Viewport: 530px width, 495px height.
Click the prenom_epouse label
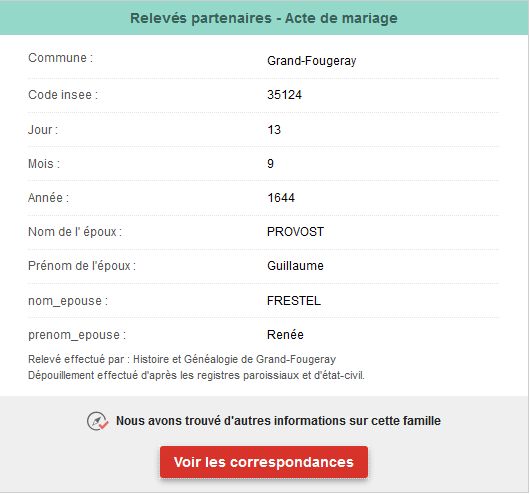[x=77, y=335]
